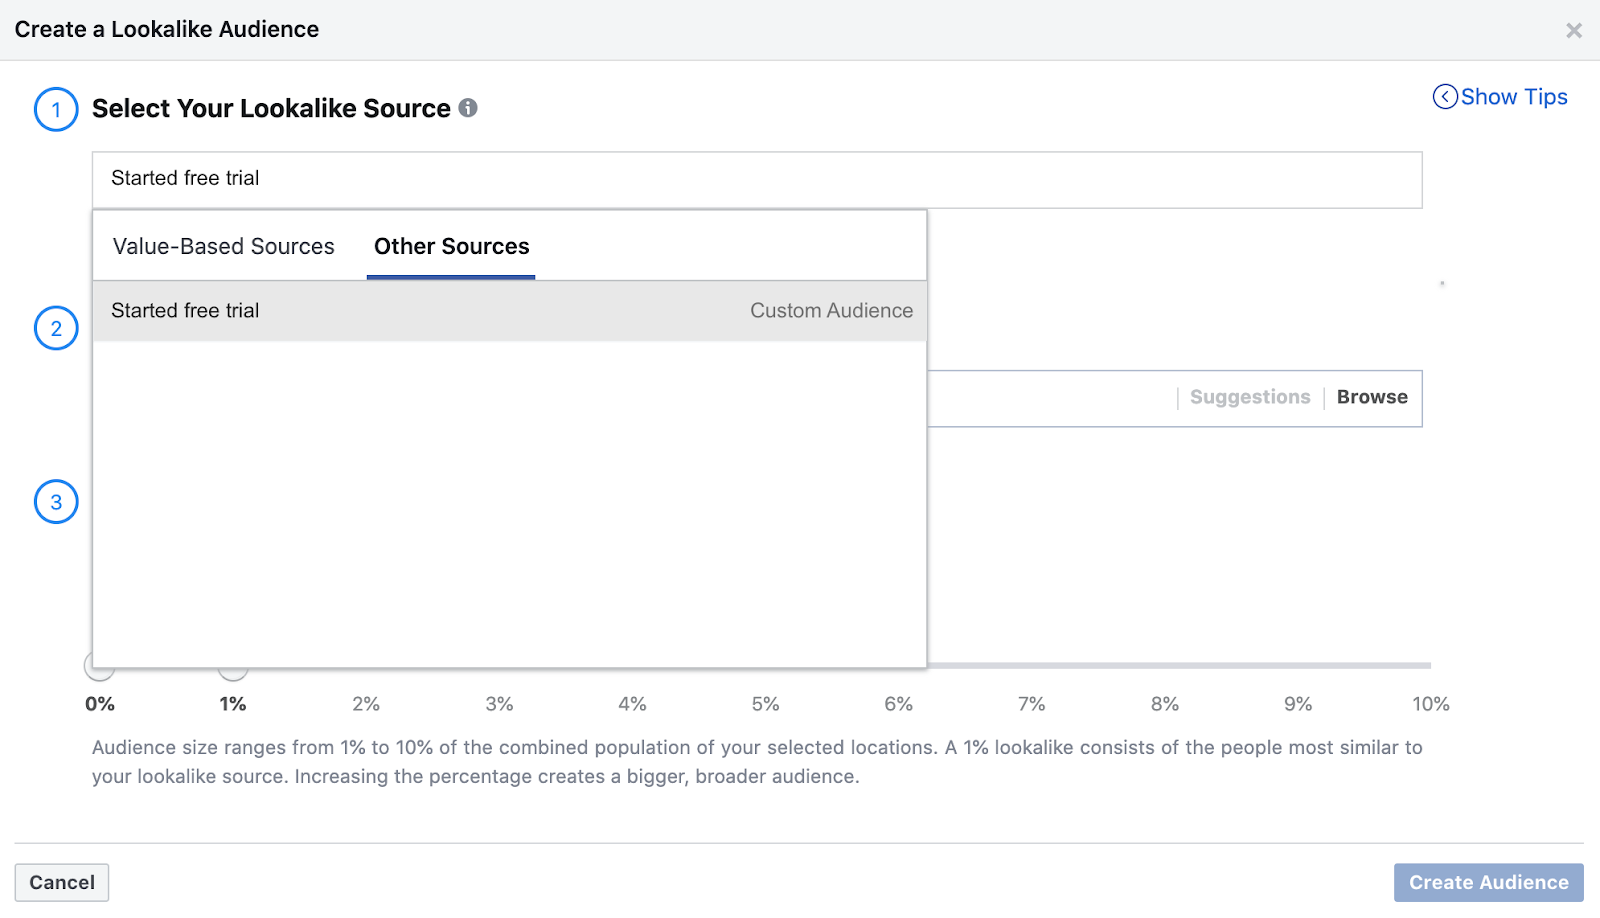Screen dimensions: 1600x918
Task: Switch to the Value-Based Sources tab
Action: (223, 247)
